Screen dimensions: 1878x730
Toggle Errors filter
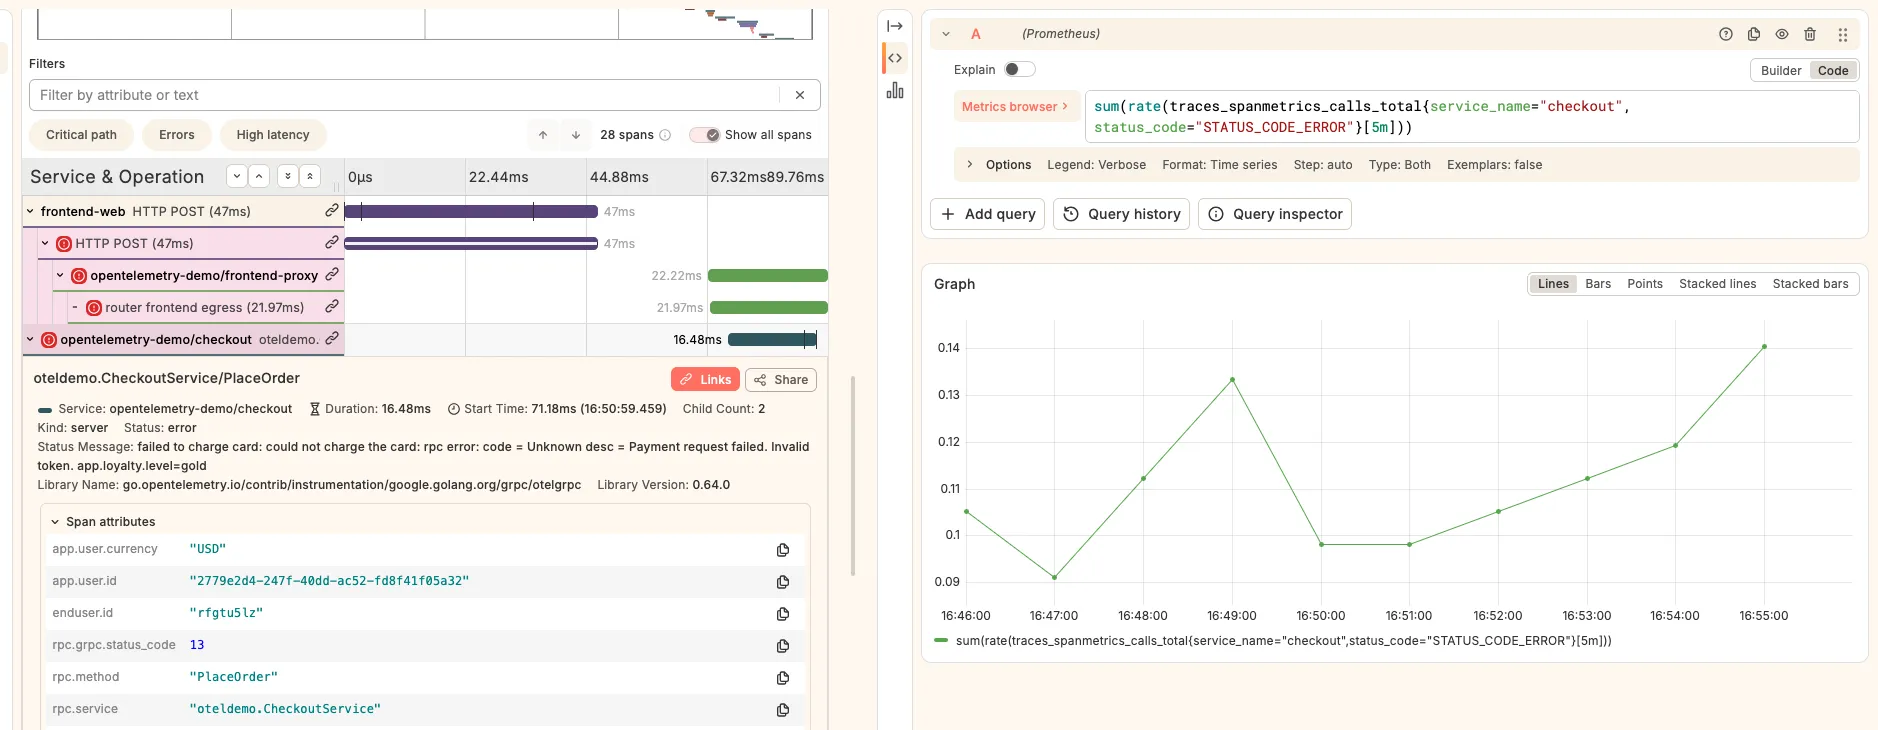pos(177,135)
